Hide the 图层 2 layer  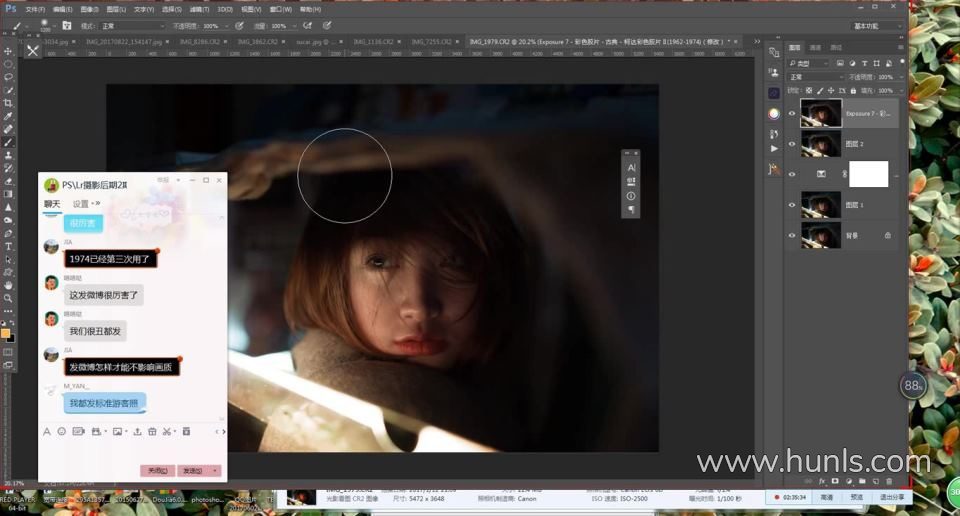792,144
